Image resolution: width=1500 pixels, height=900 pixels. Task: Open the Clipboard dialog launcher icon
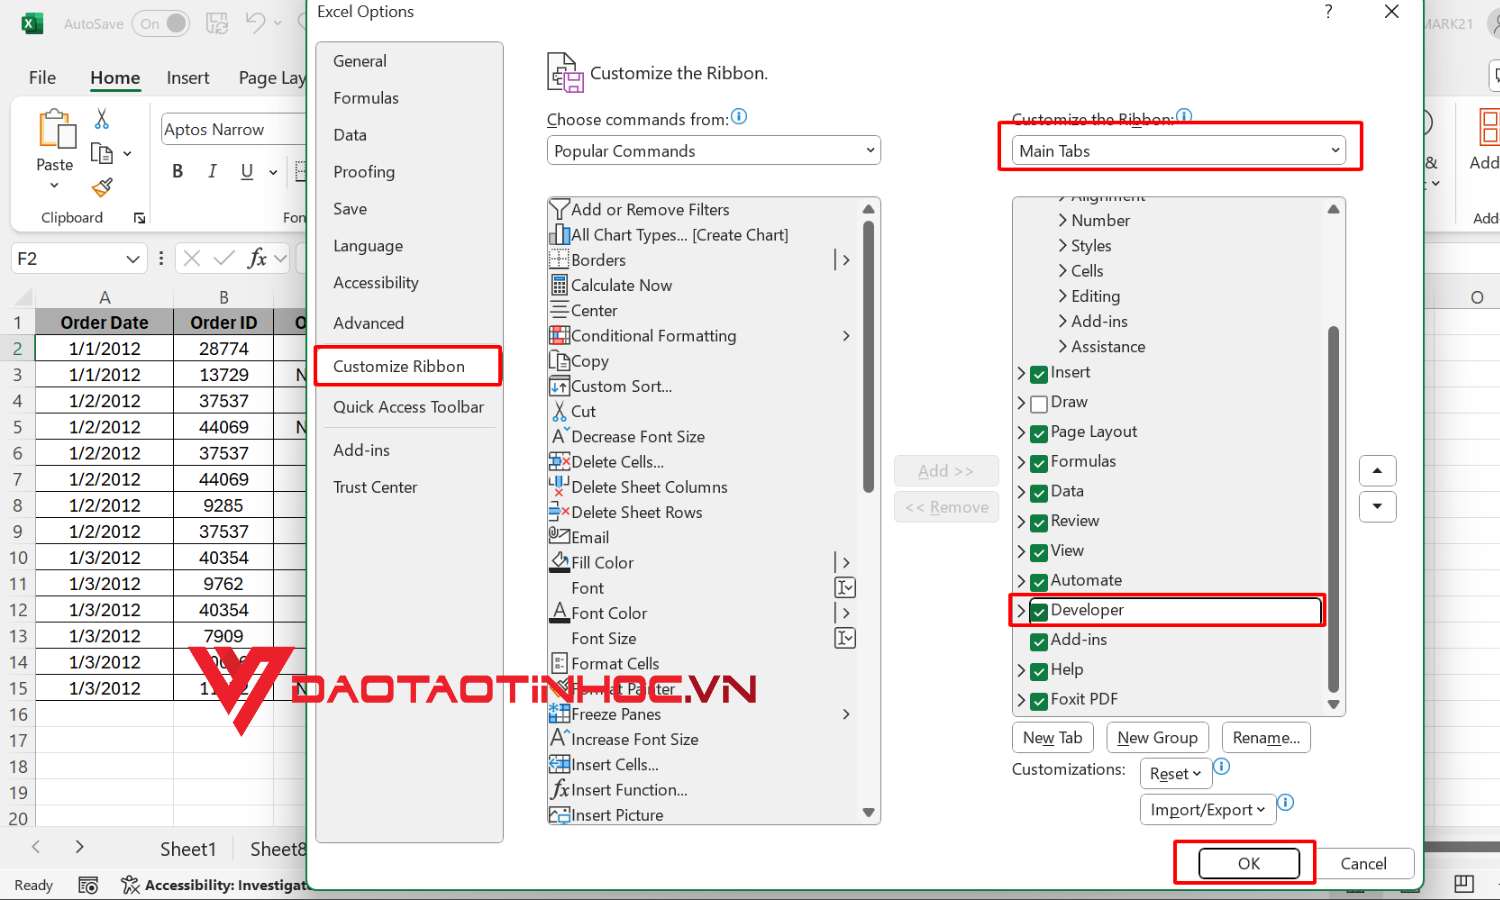139,218
